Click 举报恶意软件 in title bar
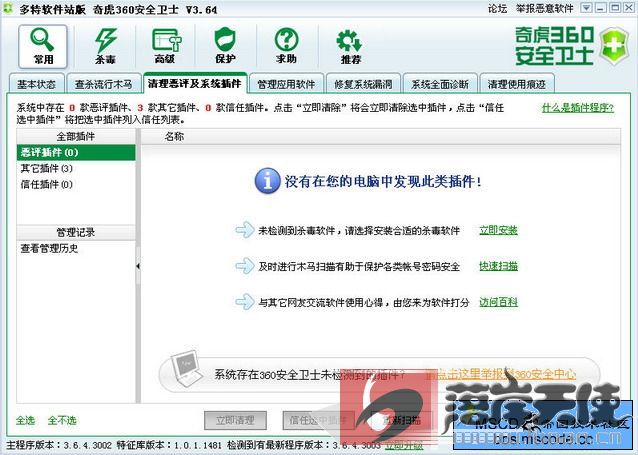The width and height of the screenshot is (638, 455). pos(544,9)
